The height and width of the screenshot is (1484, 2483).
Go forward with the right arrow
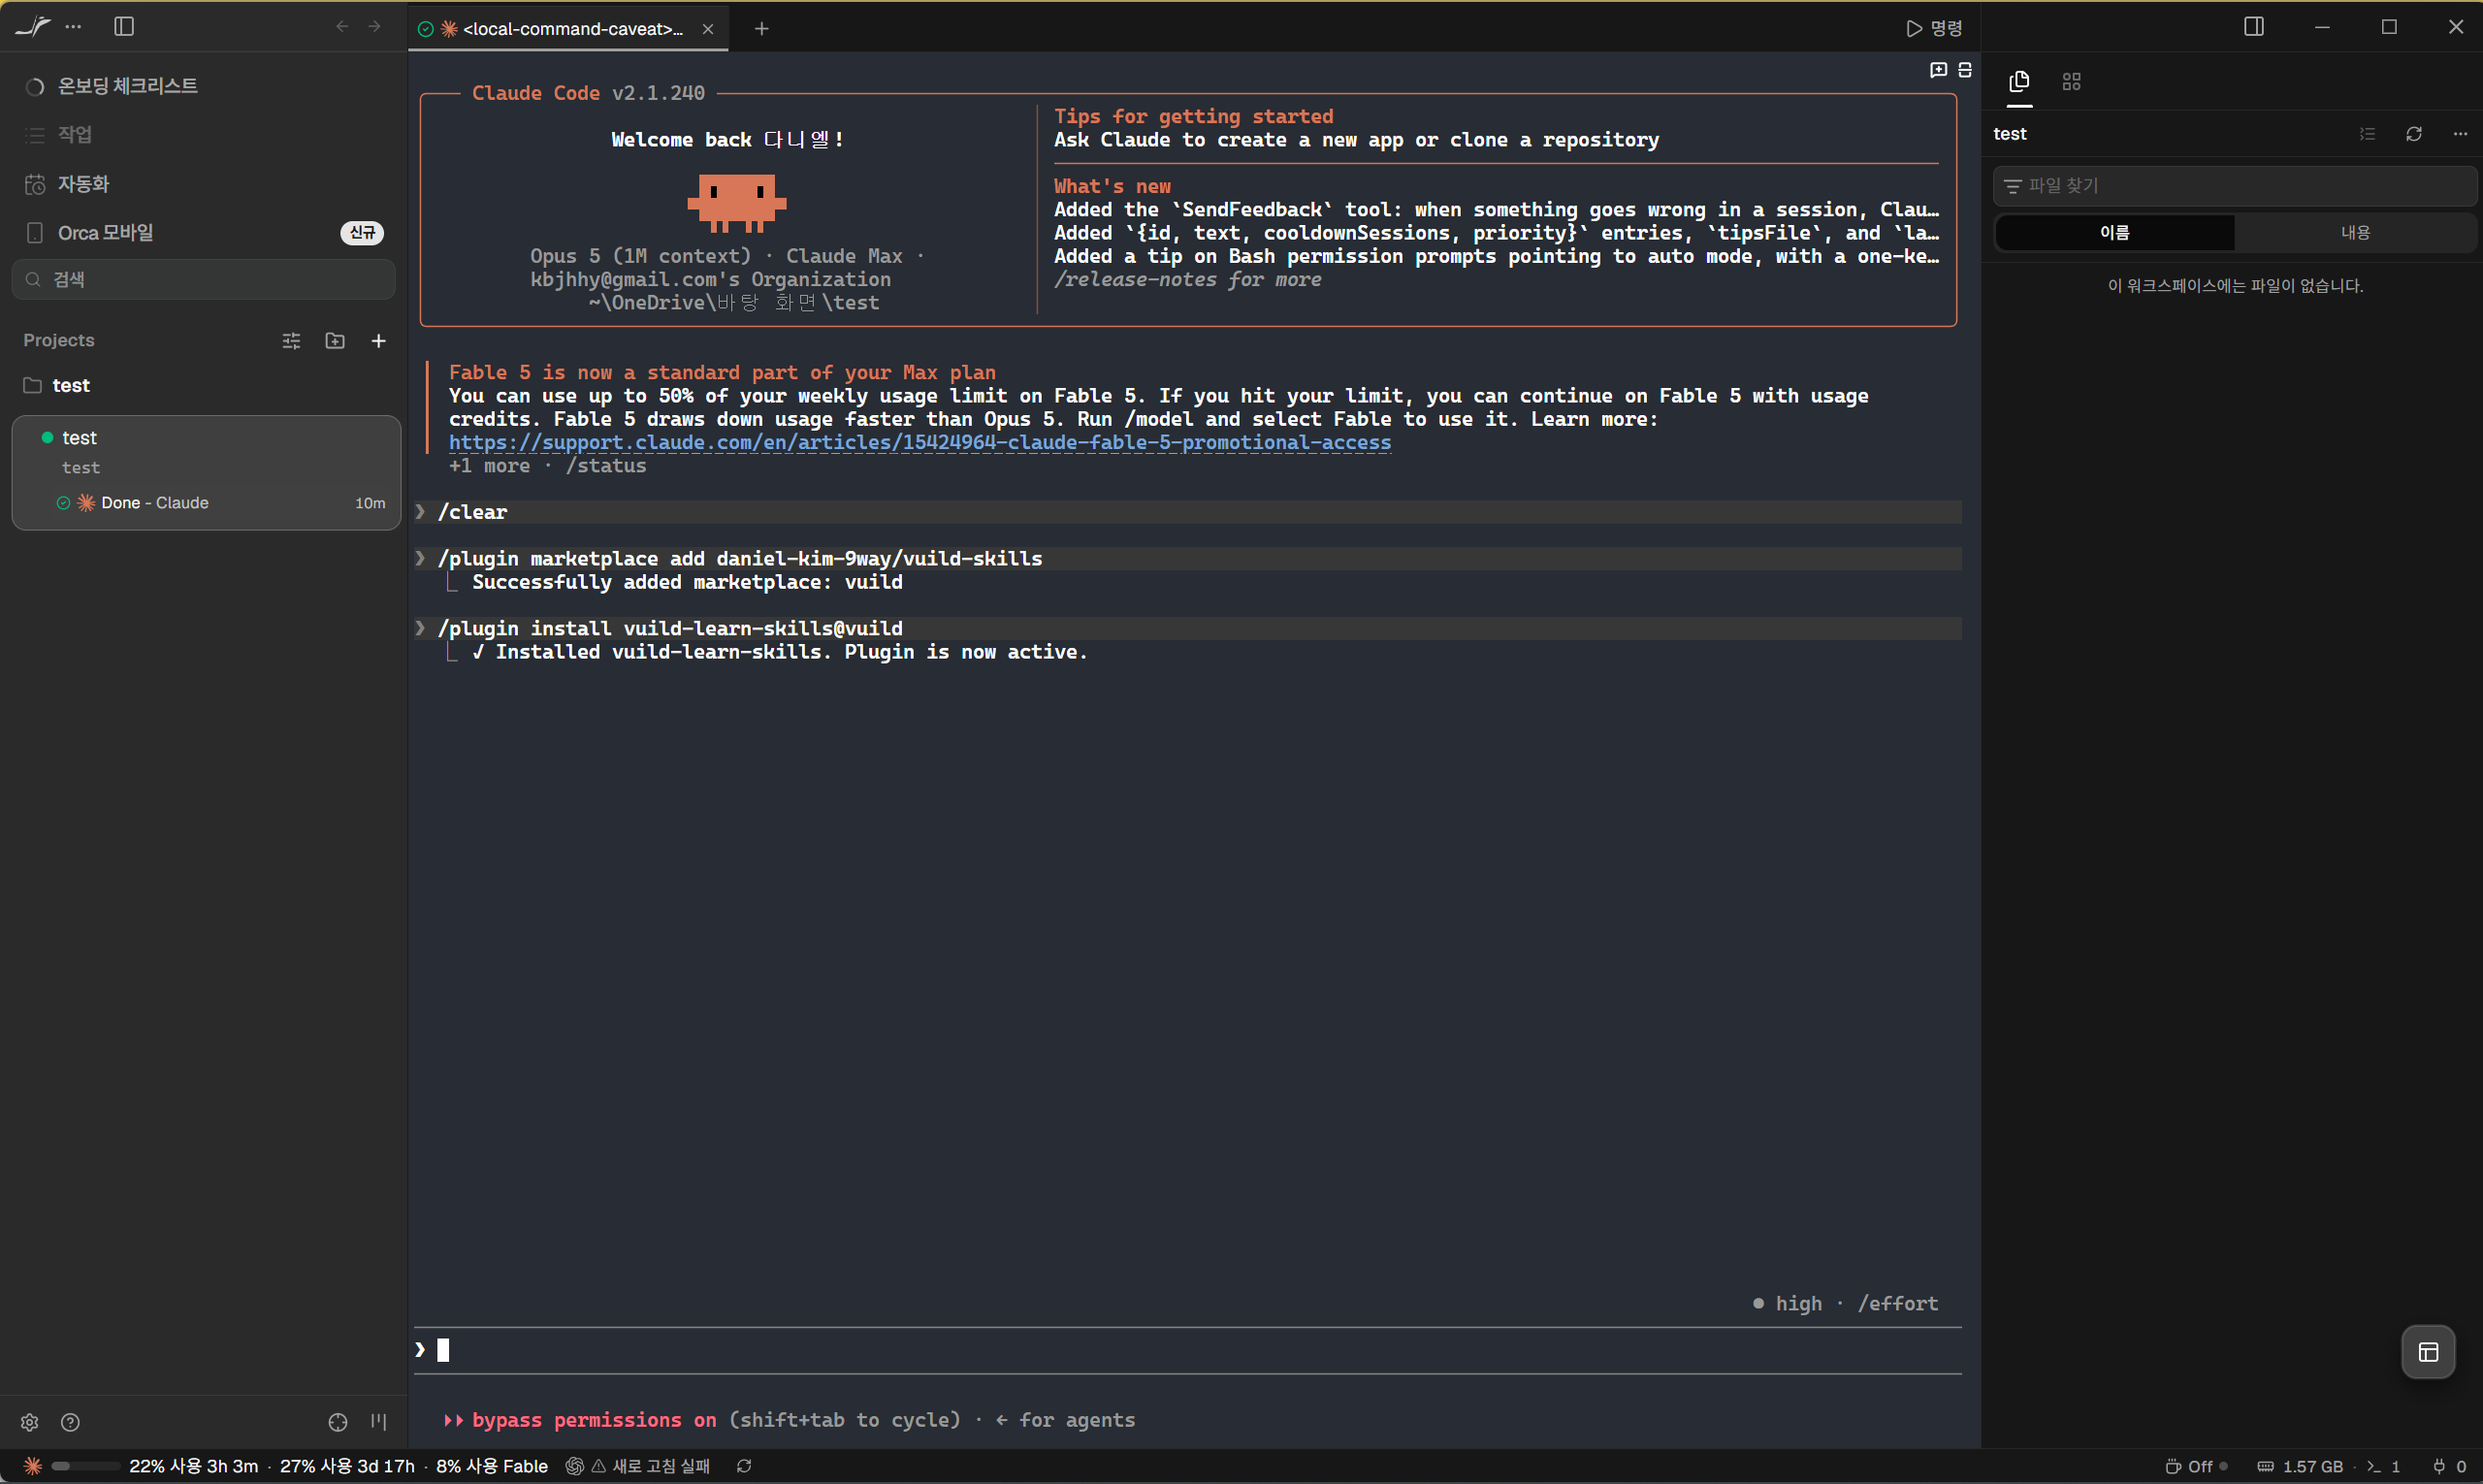tap(375, 27)
